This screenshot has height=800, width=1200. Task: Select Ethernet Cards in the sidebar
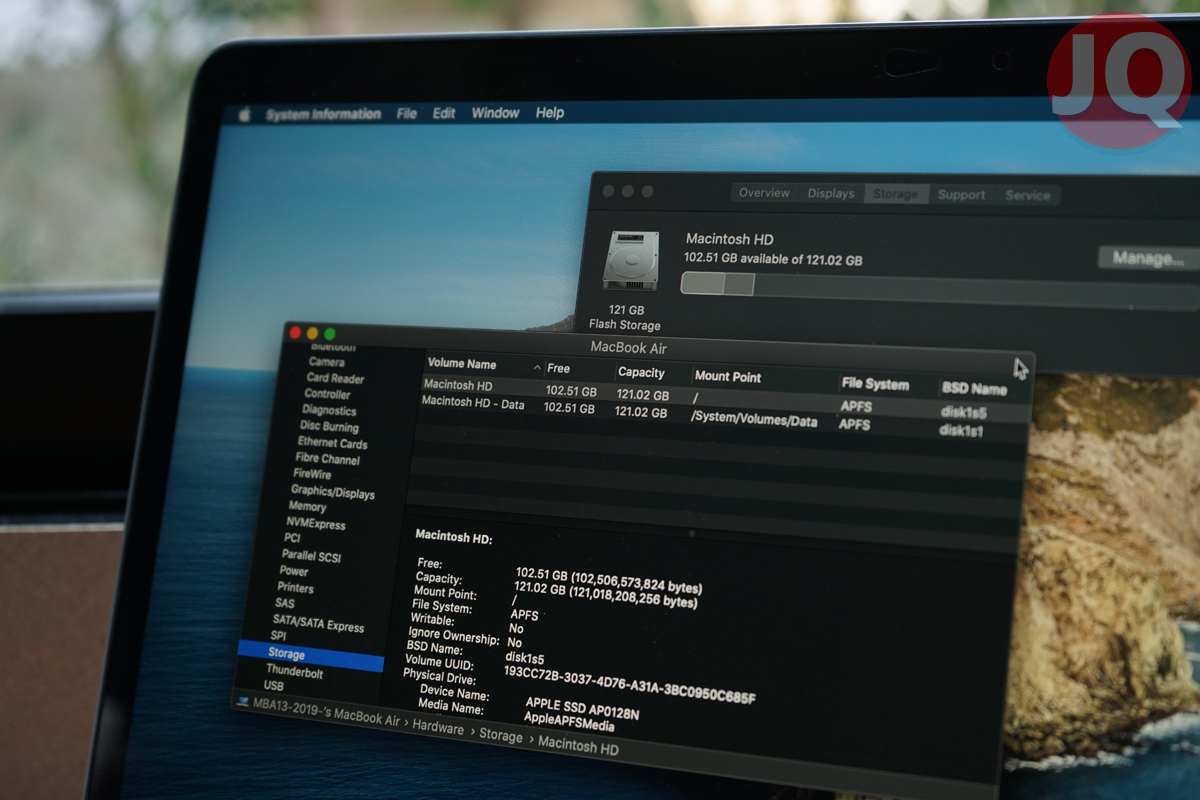click(x=332, y=443)
